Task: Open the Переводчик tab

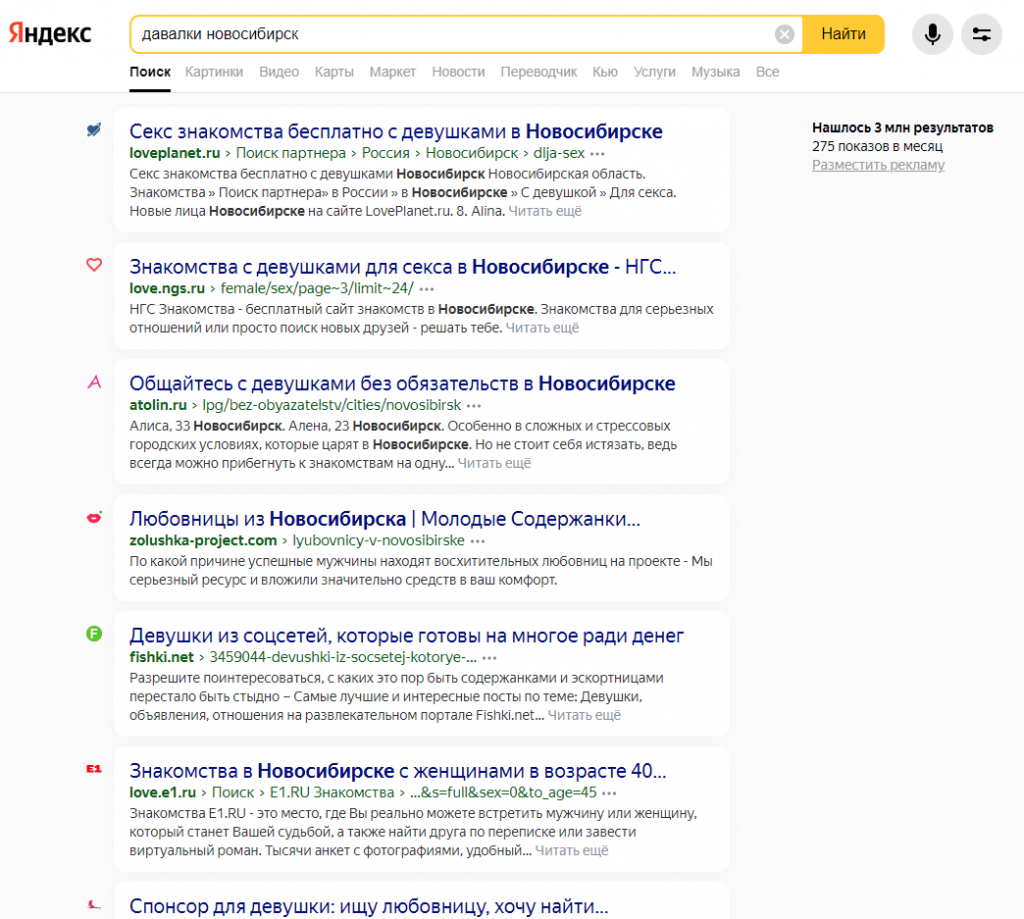Action: (x=539, y=72)
